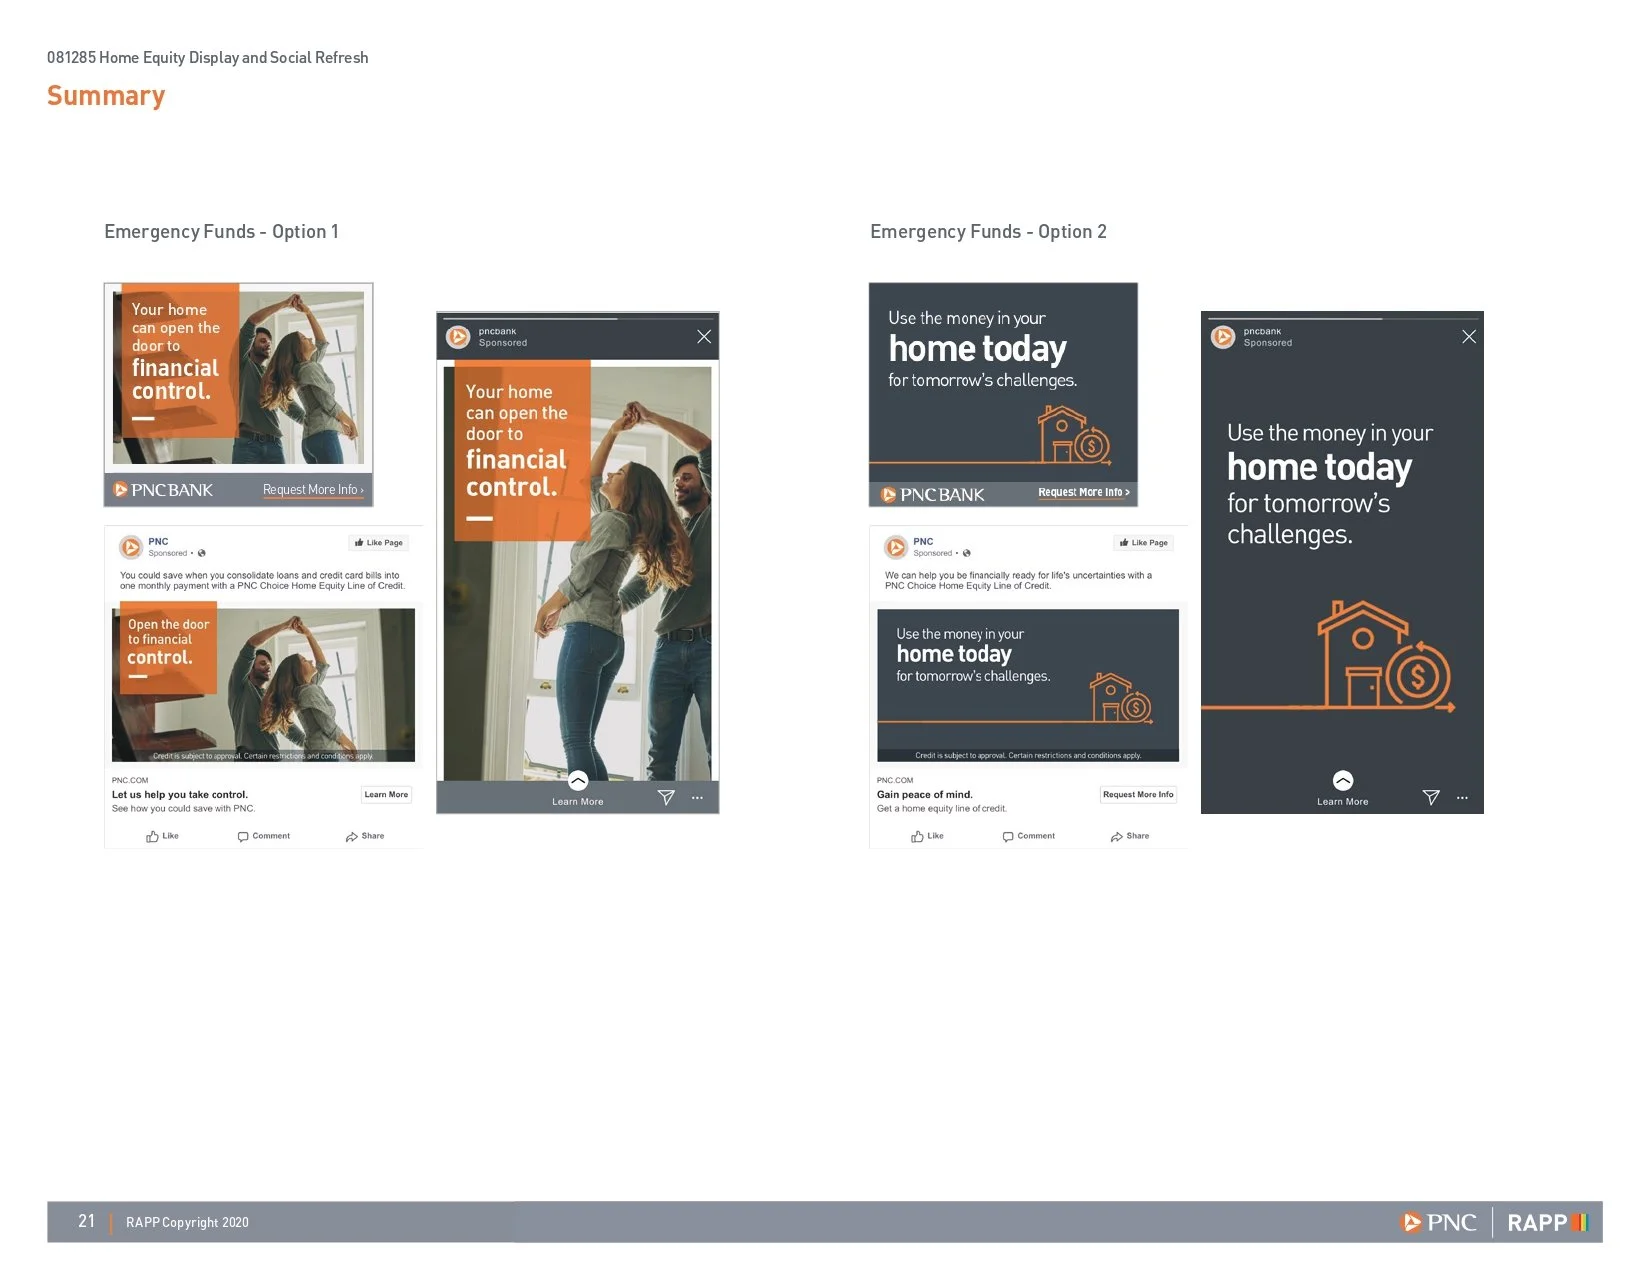This screenshot has width=1650, height=1275.
Task: Click PNC logo in footer
Action: coord(1439,1222)
